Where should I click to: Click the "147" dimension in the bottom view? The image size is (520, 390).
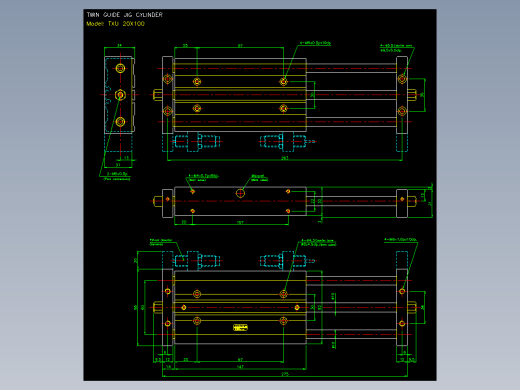click(240, 367)
